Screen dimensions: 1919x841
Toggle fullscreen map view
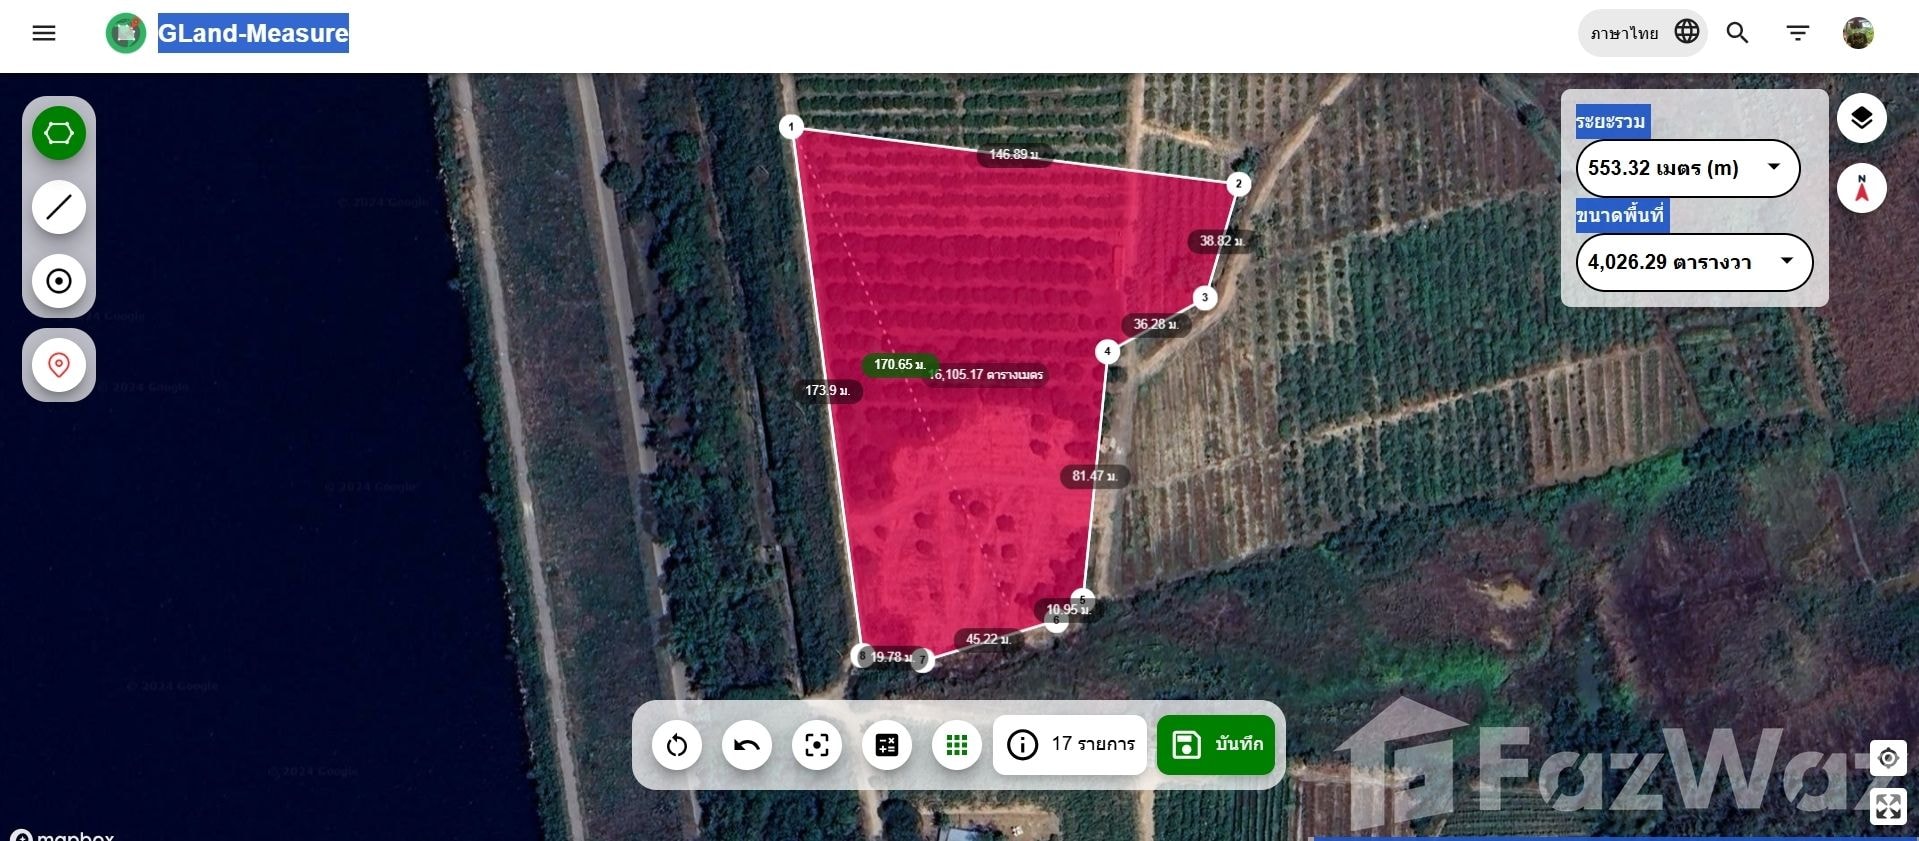(x=1888, y=806)
